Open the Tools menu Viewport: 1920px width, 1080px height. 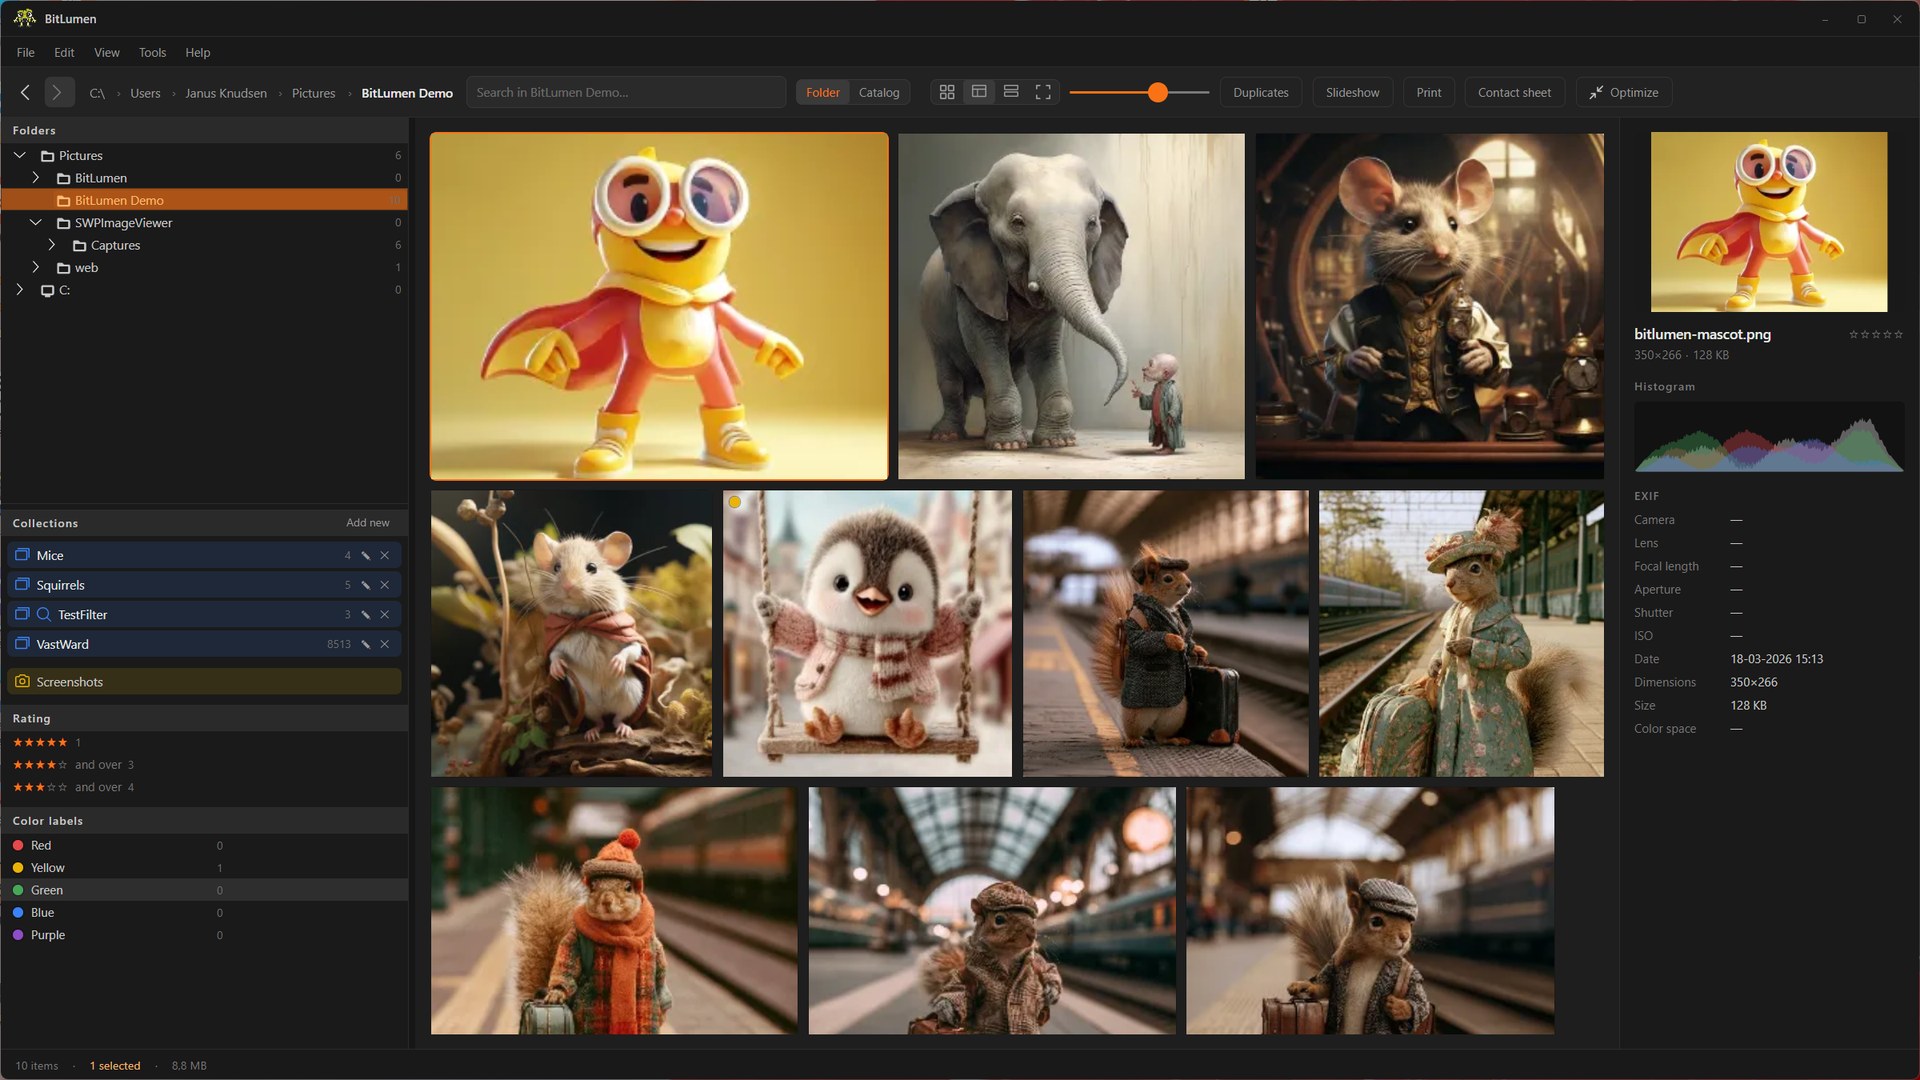[x=152, y=52]
